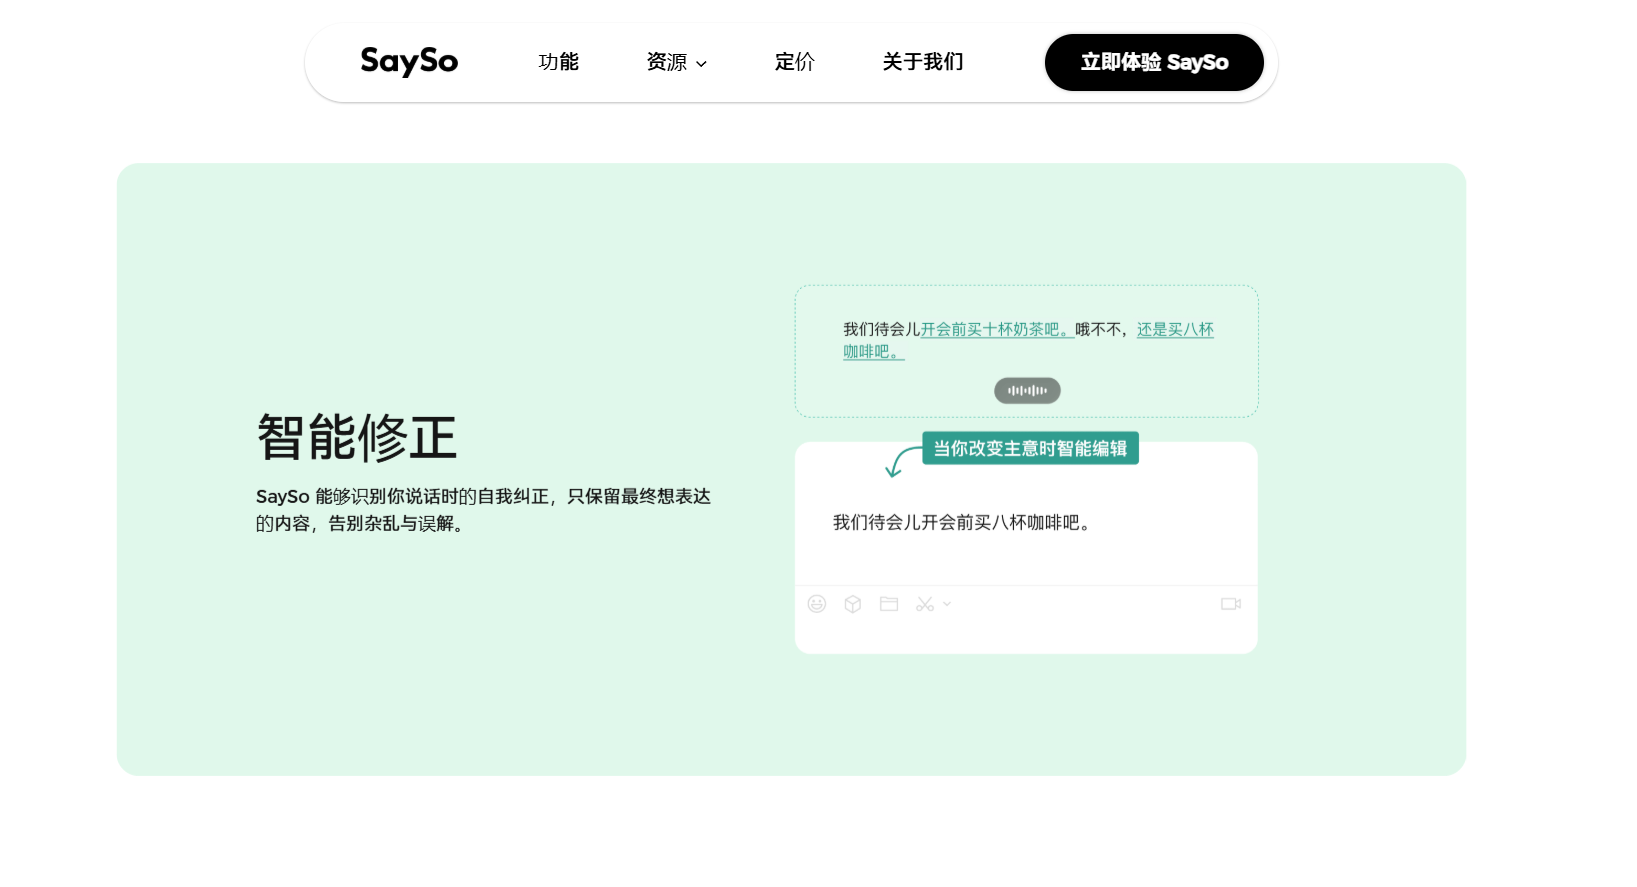Image resolution: width=1637 pixels, height=887 pixels.
Task: Go to the 定价 page
Action: (794, 62)
